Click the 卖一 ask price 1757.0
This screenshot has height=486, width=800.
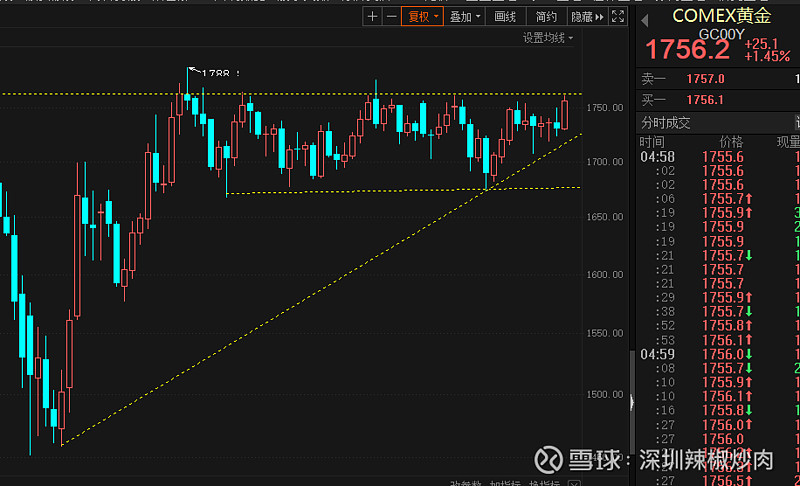pyautogui.click(x=705, y=79)
